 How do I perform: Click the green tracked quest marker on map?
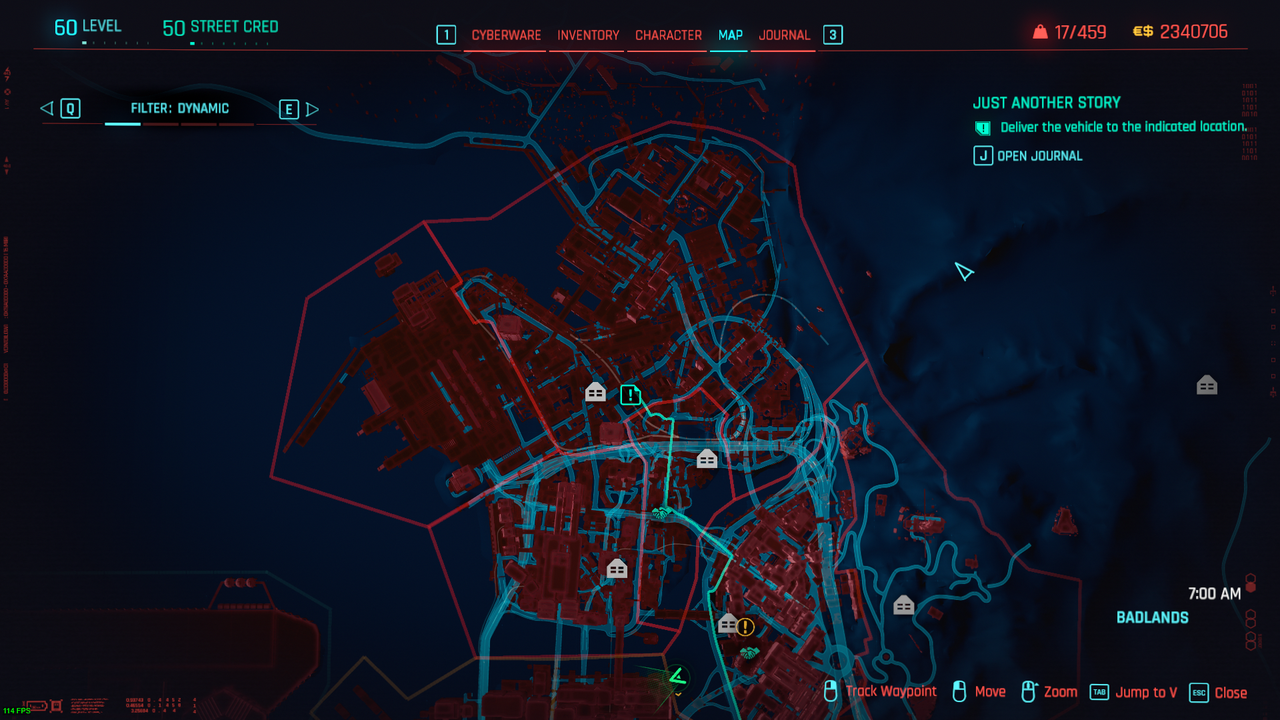point(630,394)
